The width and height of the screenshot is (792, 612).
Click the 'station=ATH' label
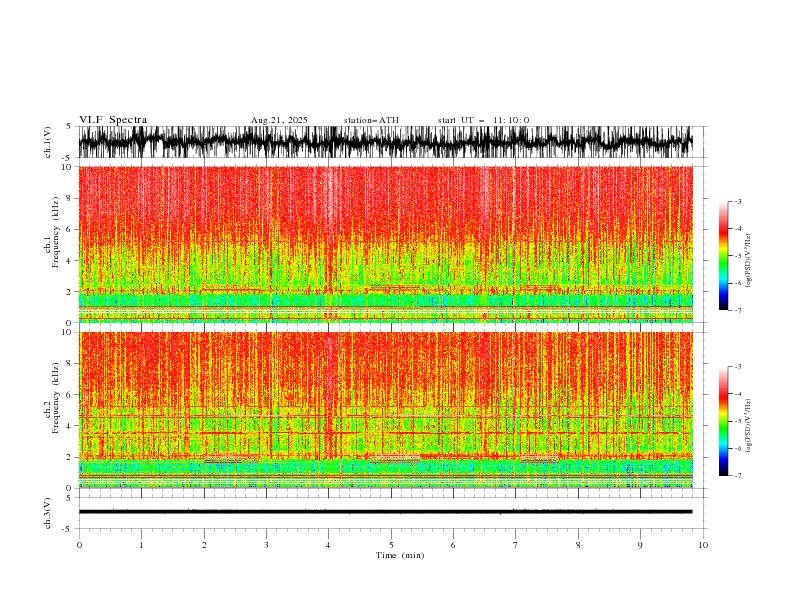(371, 120)
